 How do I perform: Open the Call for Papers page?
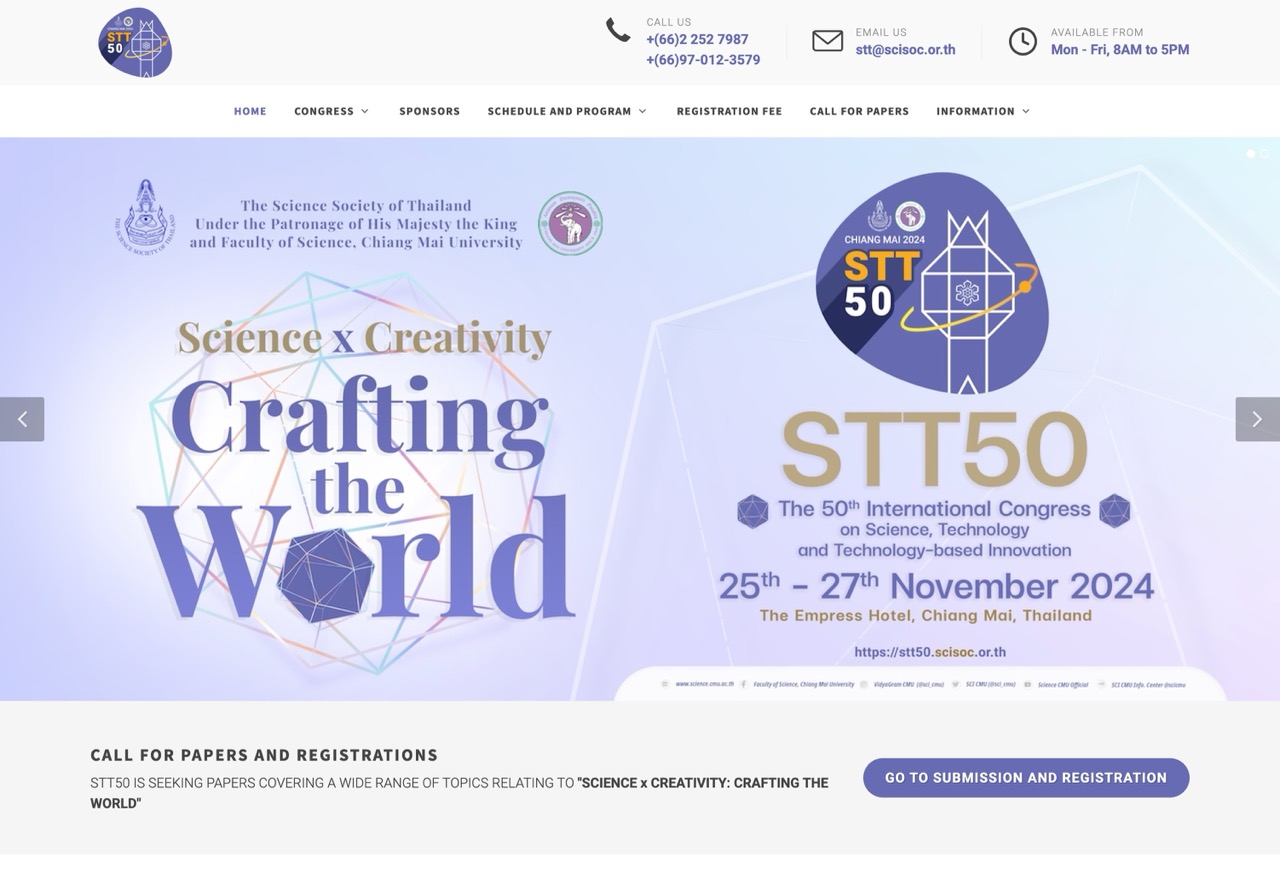[x=859, y=111]
